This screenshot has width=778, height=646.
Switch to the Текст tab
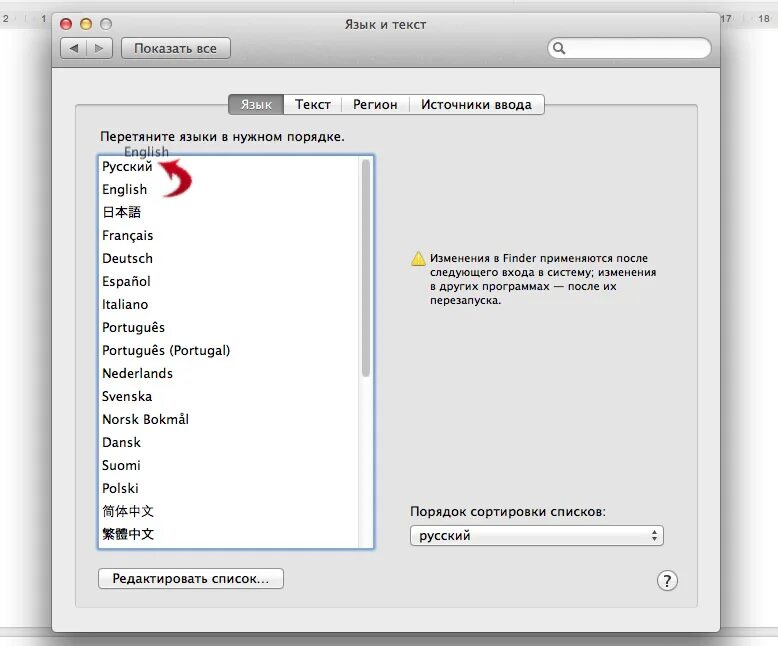pyautogui.click(x=313, y=105)
